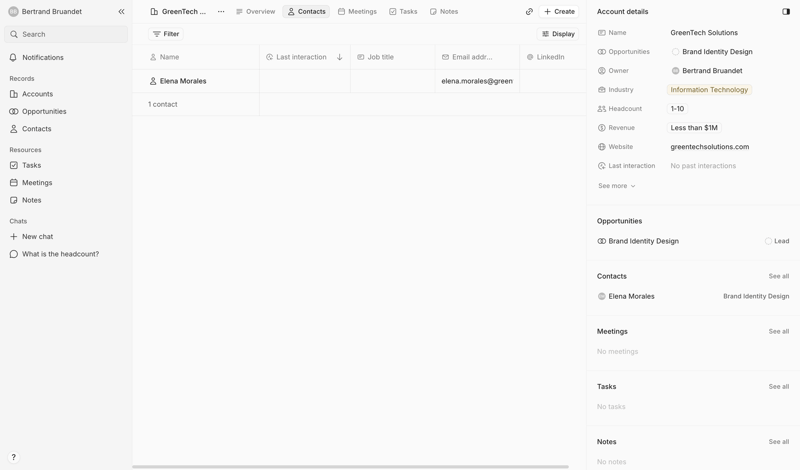Open the Search field in sidebar
The width and height of the screenshot is (800, 470).
tap(66, 34)
